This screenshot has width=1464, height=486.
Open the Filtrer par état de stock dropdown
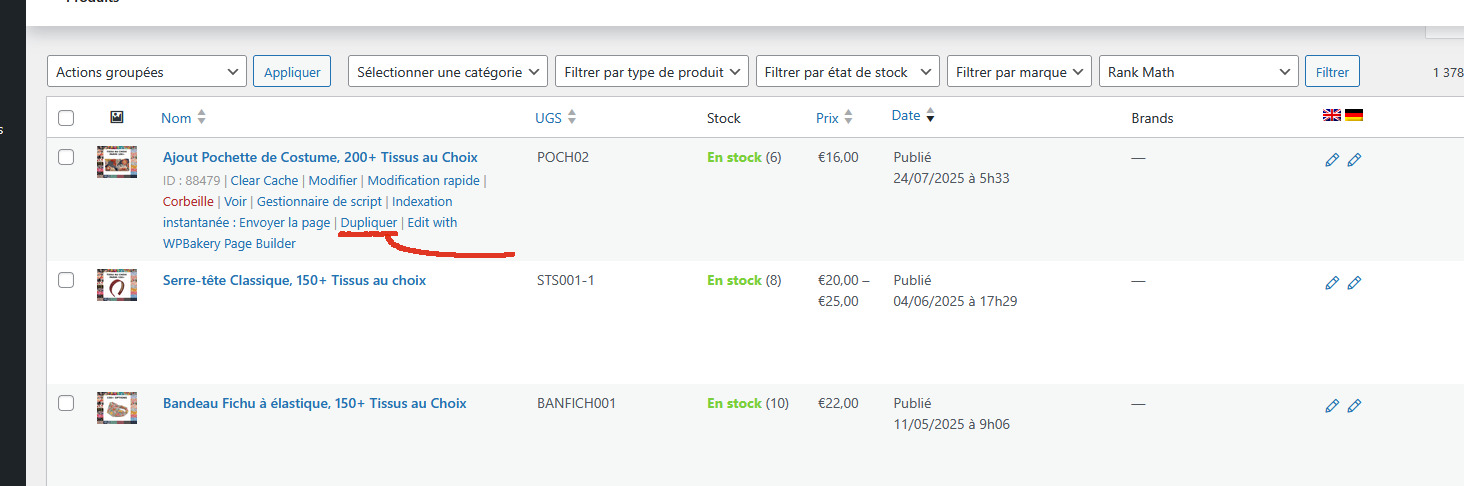pyautogui.click(x=847, y=72)
